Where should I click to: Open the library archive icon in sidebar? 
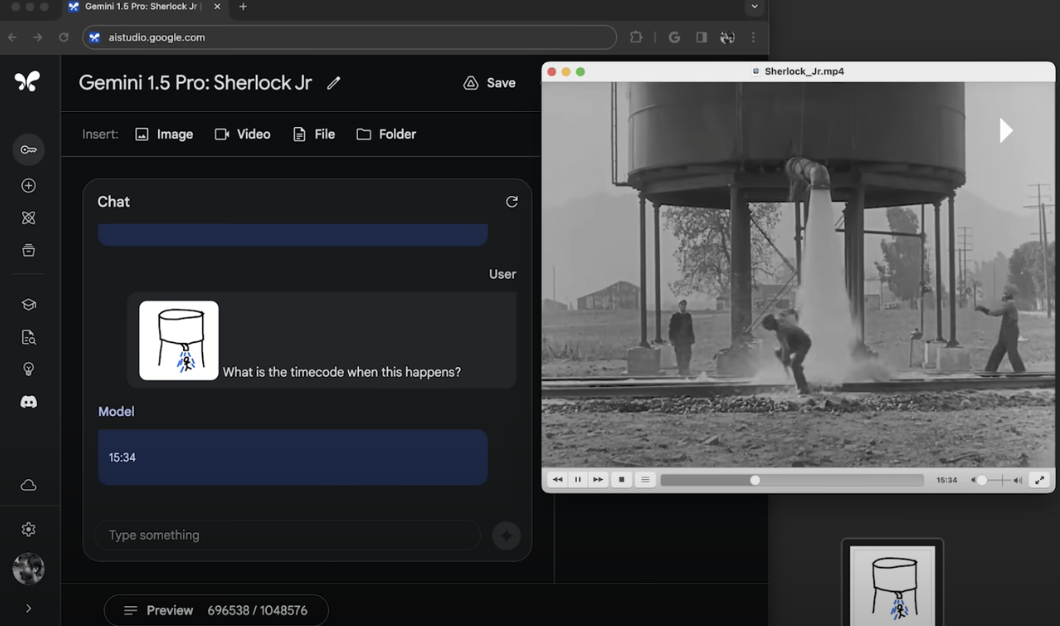(x=28, y=251)
